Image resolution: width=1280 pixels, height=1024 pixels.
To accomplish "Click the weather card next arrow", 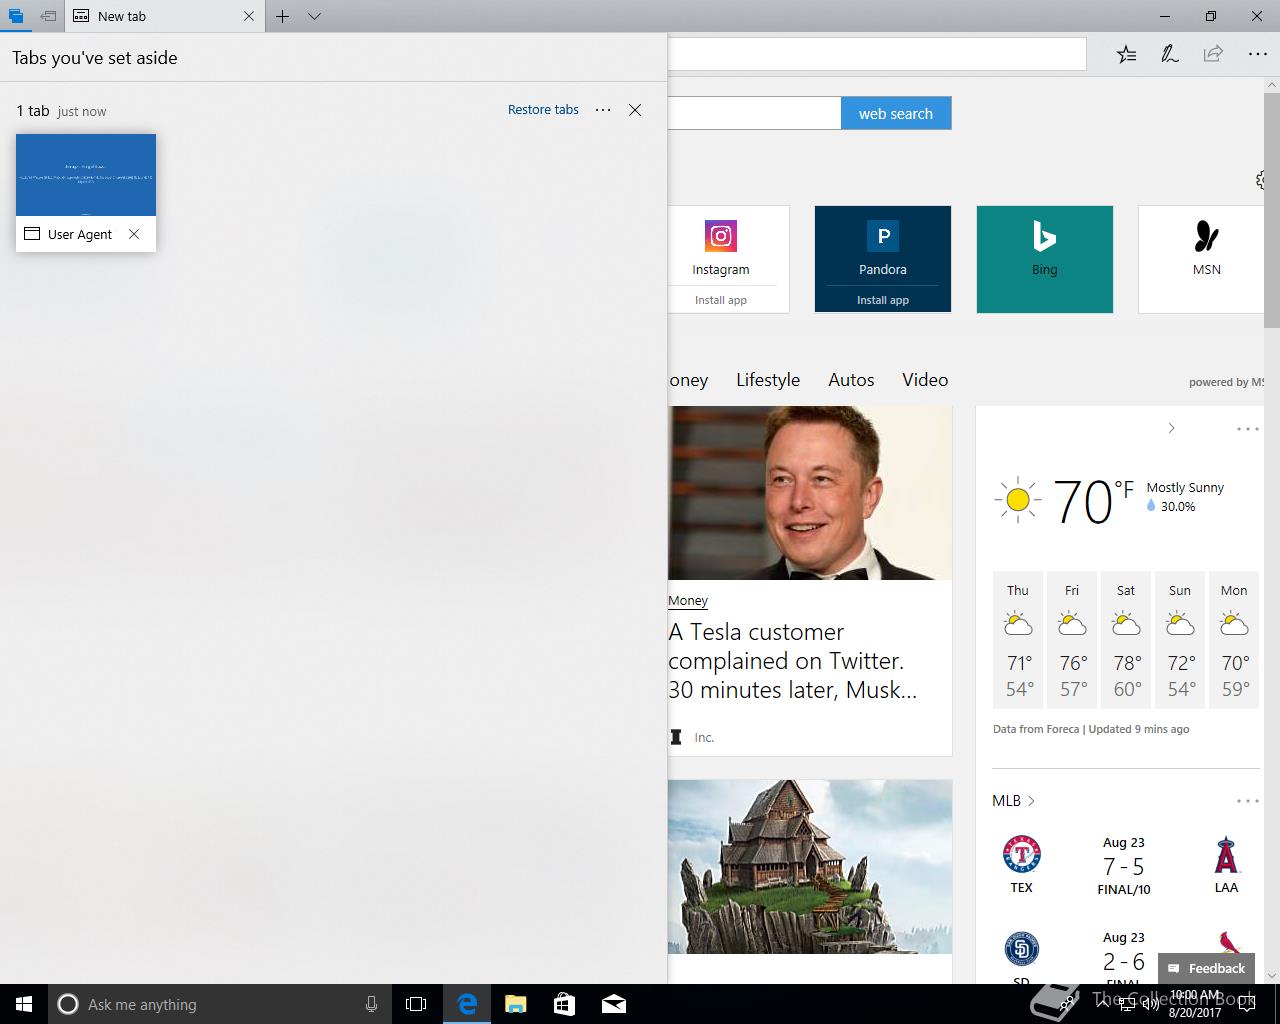I will tap(1171, 428).
